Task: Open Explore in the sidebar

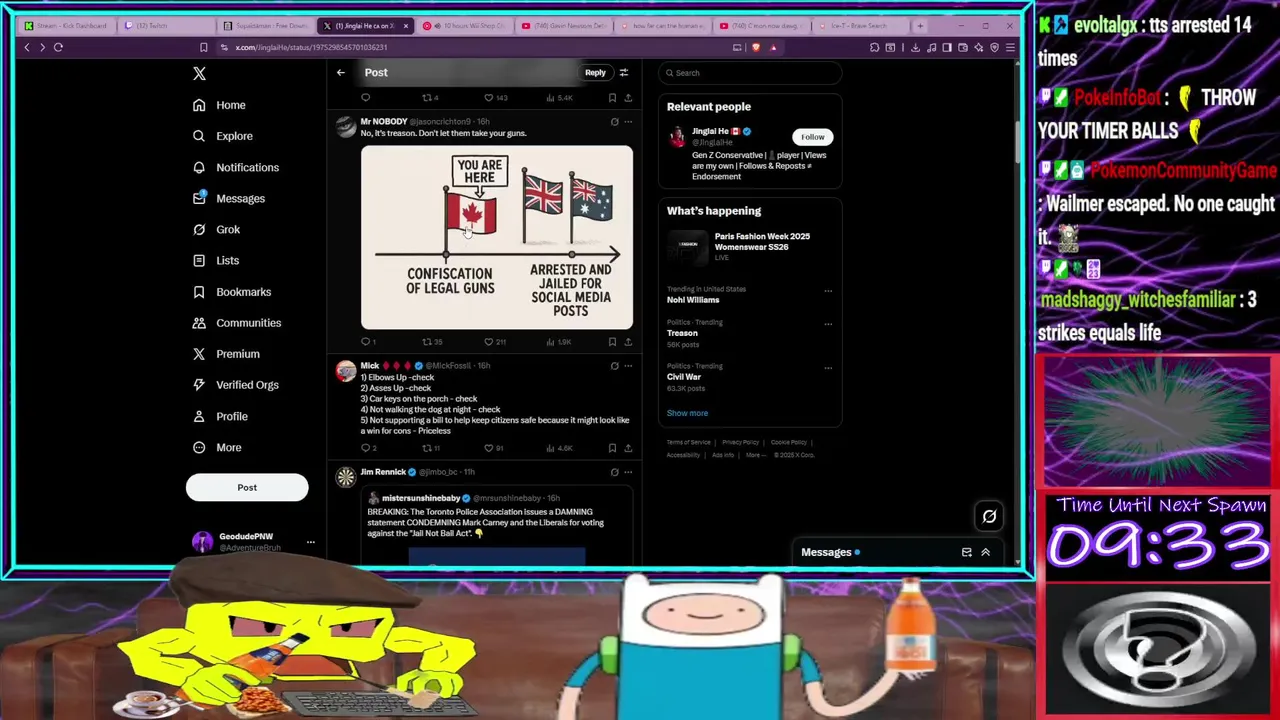Action: pos(222,136)
